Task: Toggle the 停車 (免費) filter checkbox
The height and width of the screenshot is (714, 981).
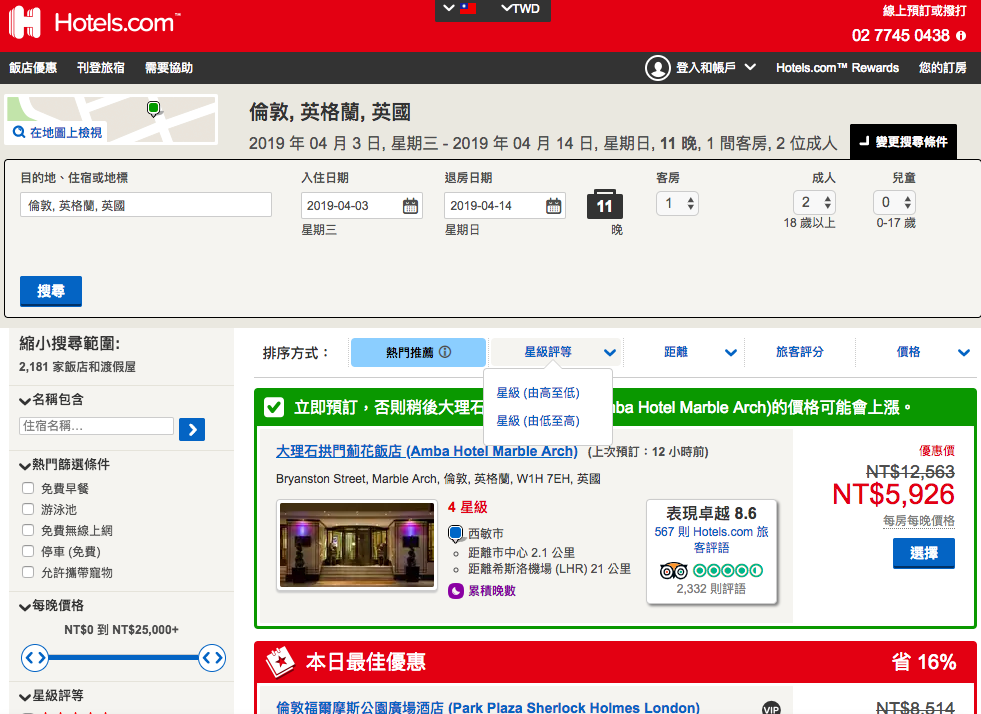Action: 28,551
